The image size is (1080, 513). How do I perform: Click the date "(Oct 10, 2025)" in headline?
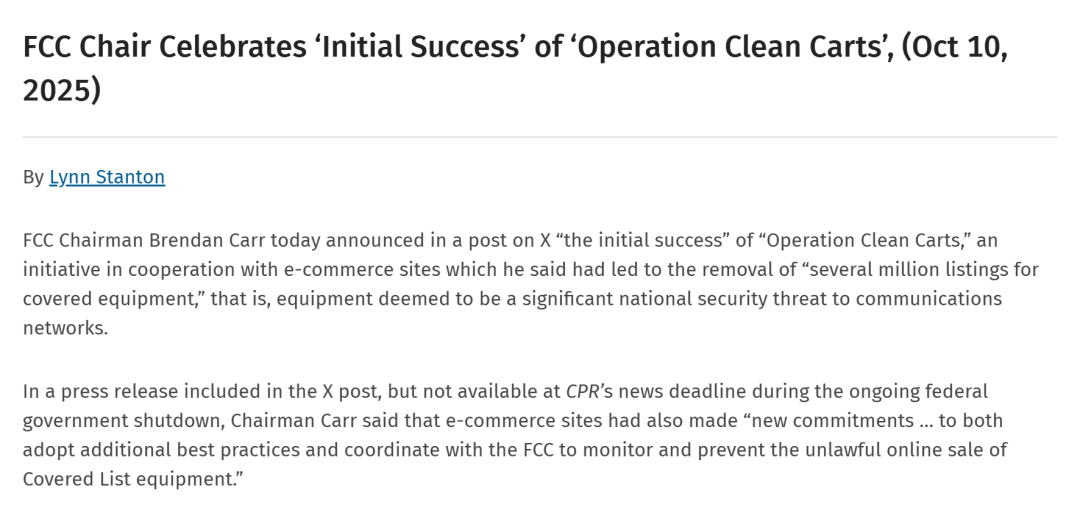point(960,48)
